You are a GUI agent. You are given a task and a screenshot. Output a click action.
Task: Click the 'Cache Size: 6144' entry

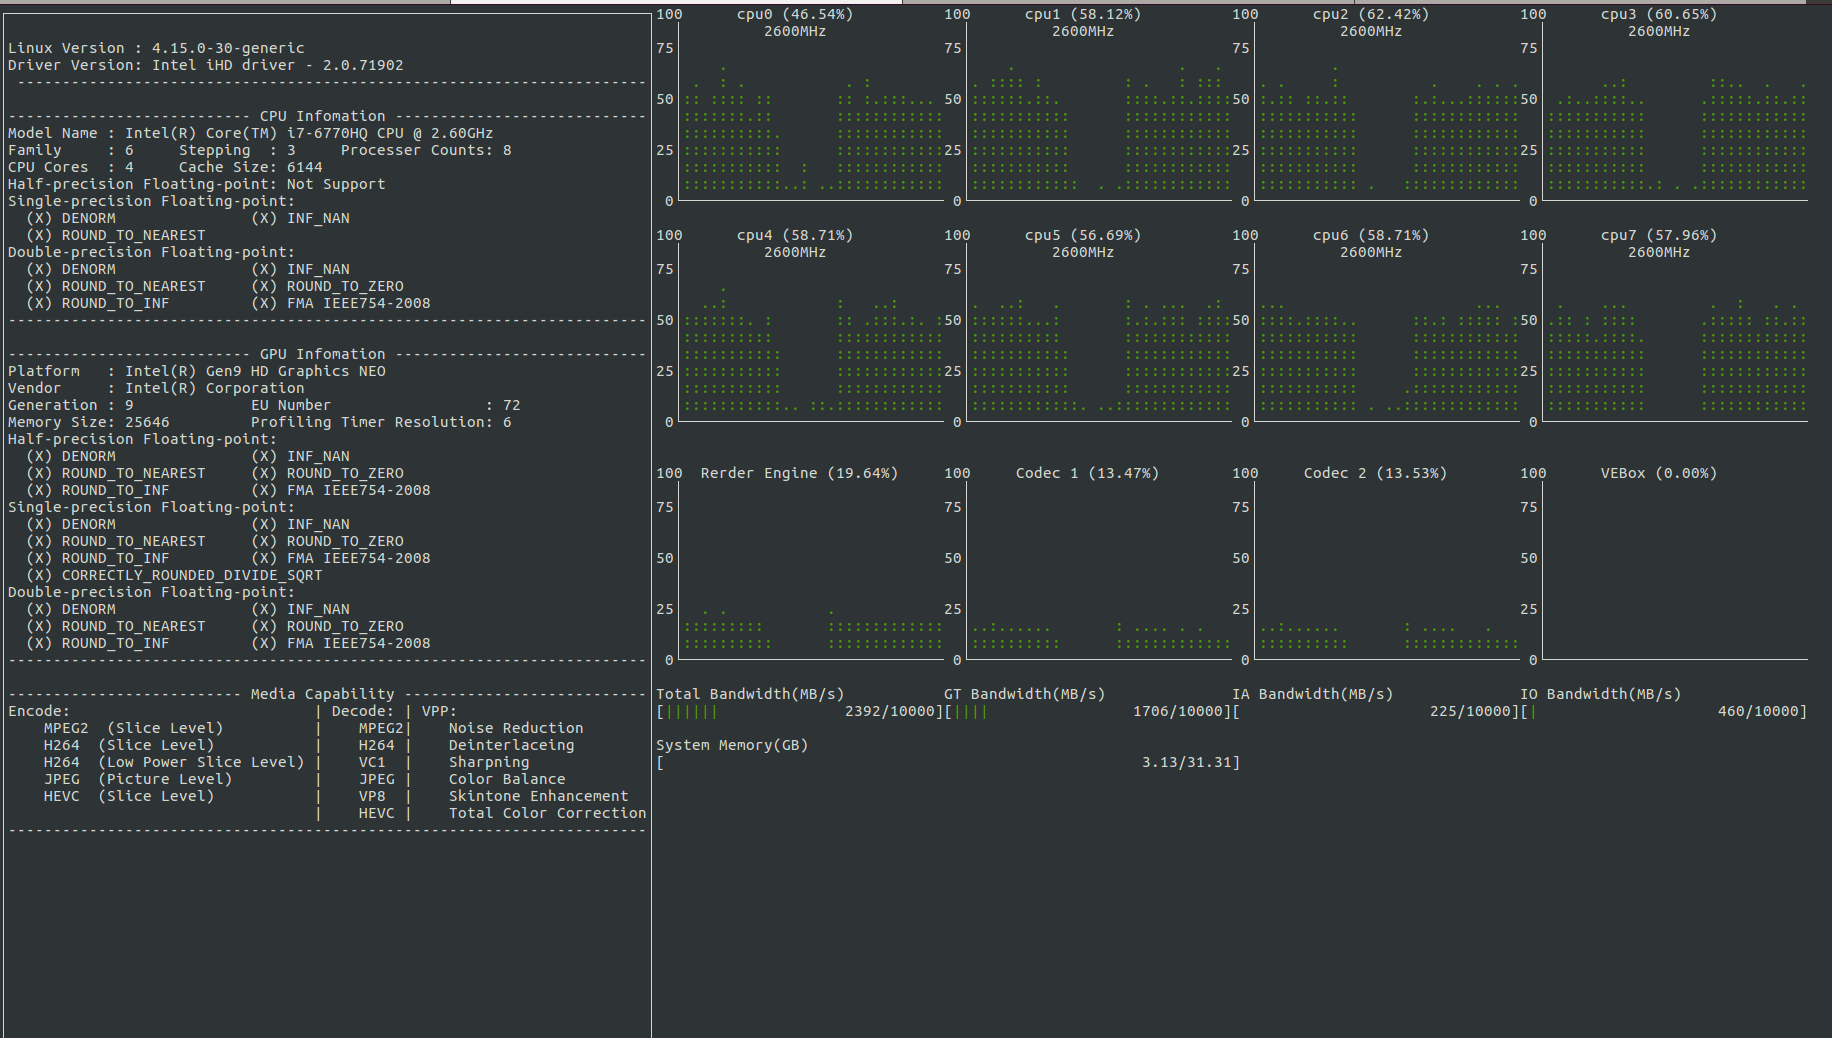251,167
